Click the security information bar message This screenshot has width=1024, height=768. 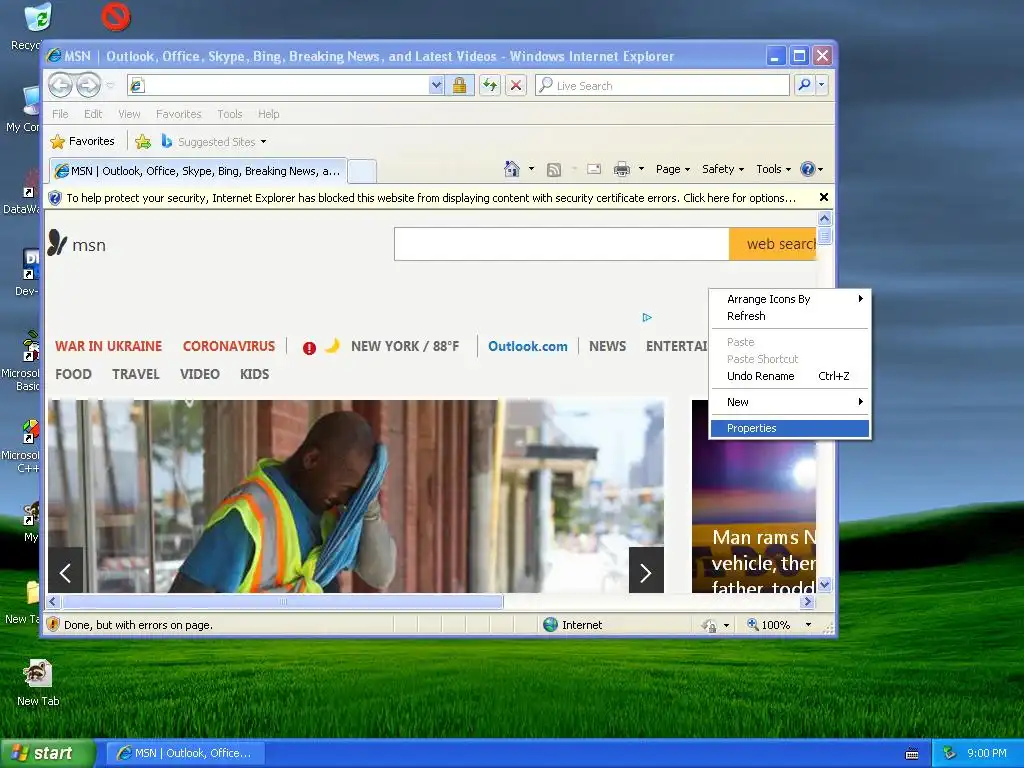pos(430,198)
